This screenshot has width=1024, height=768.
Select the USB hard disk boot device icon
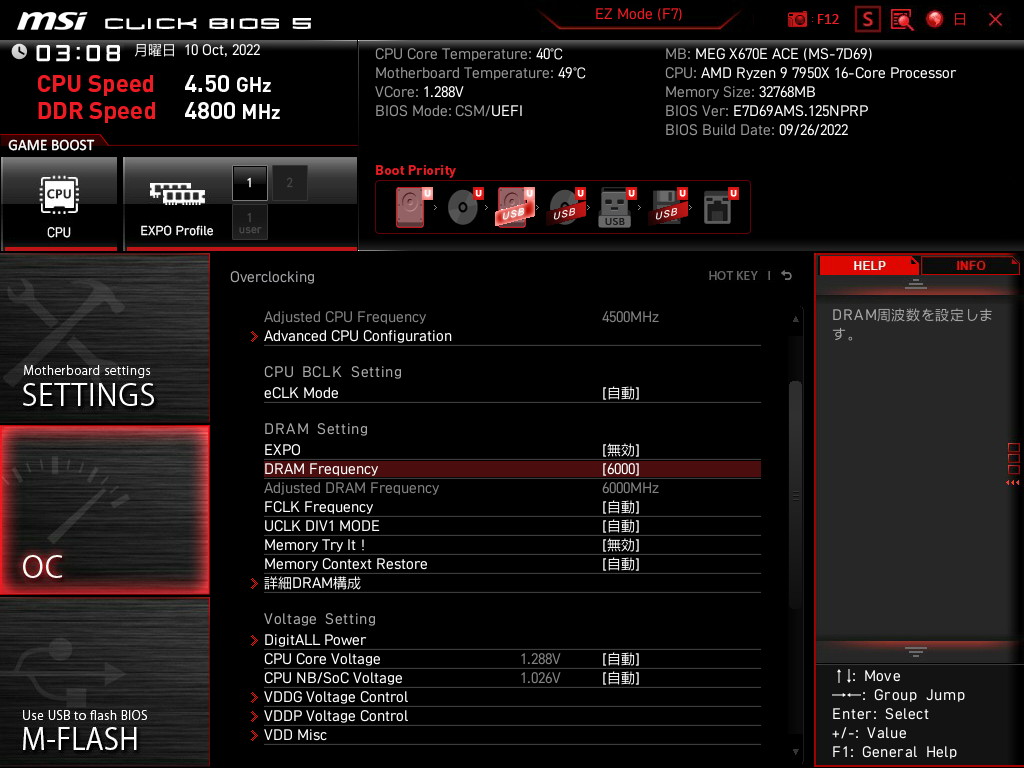(x=516, y=207)
